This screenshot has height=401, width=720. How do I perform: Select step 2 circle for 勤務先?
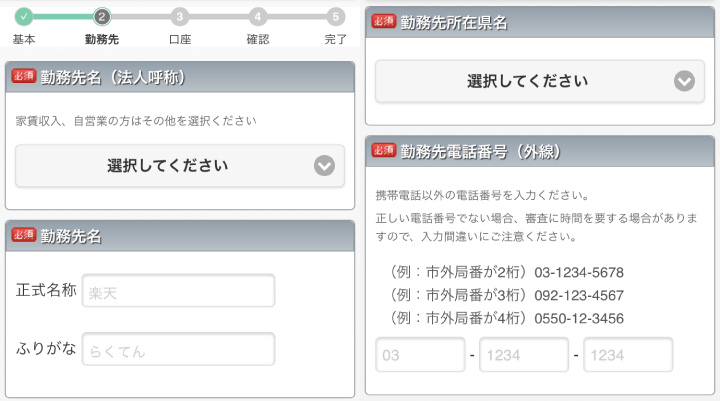pos(102,17)
